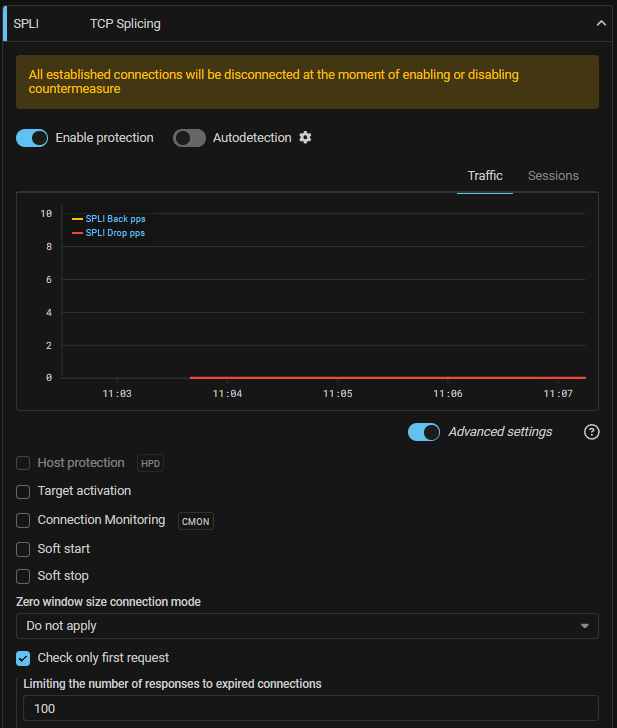Viewport: 617px width, 728px height.
Task: Check the Target activation checkbox
Action: point(24,492)
